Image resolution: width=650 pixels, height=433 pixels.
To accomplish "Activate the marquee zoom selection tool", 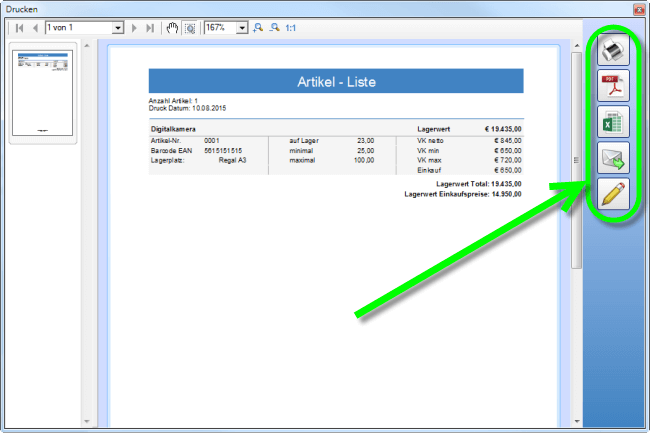I will (x=190, y=28).
